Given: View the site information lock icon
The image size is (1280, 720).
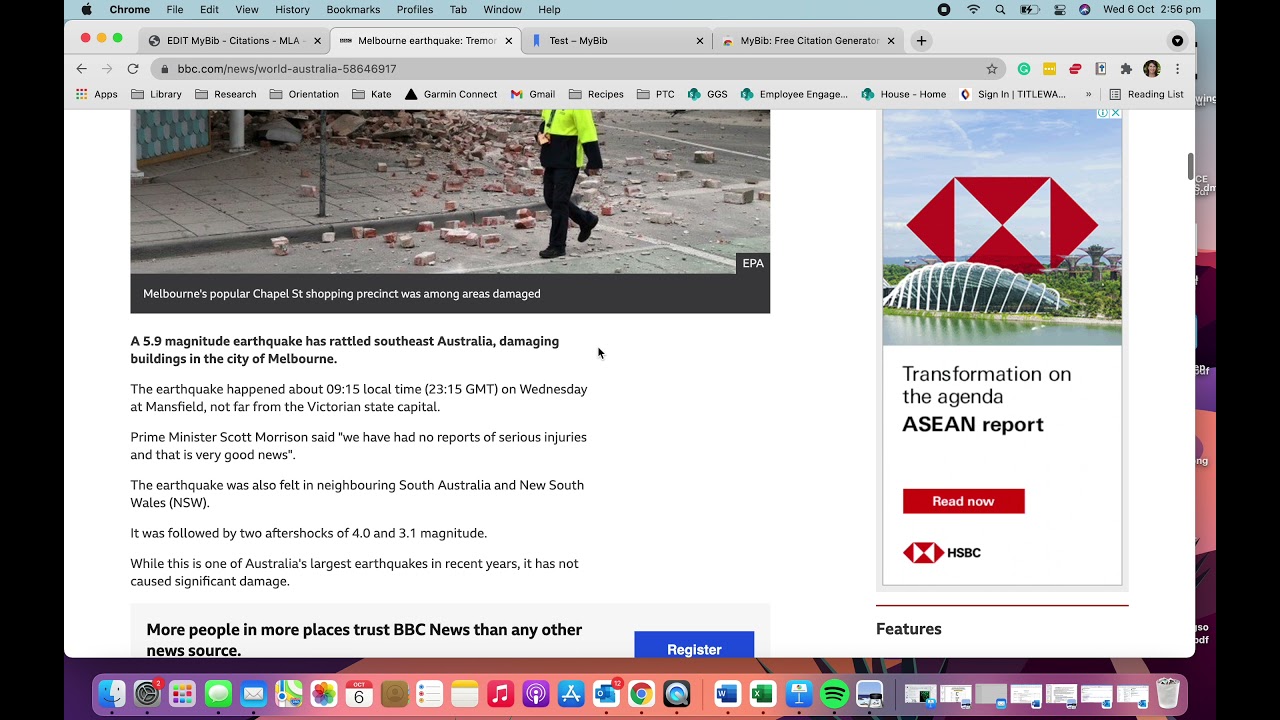Looking at the screenshot, I should tap(164, 69).
